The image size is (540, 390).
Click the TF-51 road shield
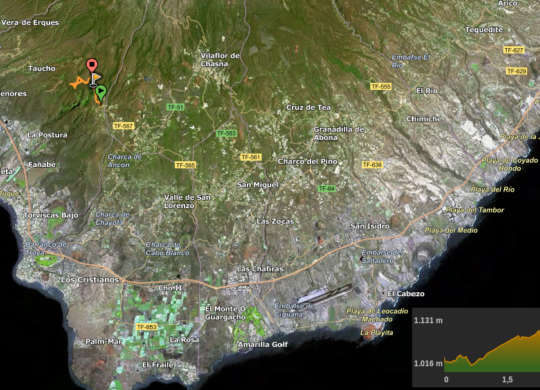[175, 107]
